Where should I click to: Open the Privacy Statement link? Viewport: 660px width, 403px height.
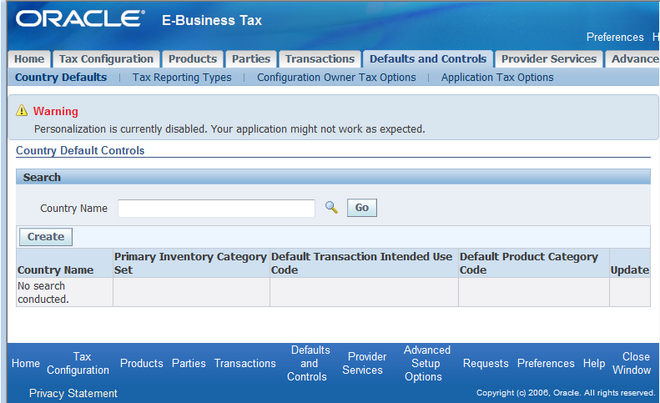(x=73, y=393)
